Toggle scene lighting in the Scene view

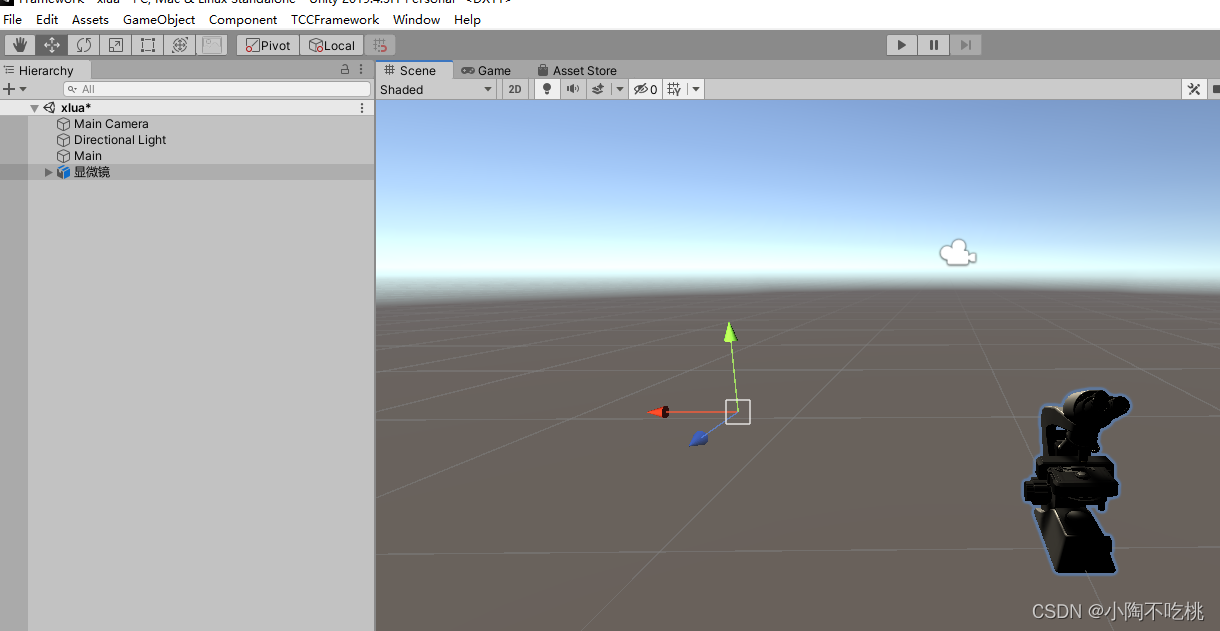point(546,89)
